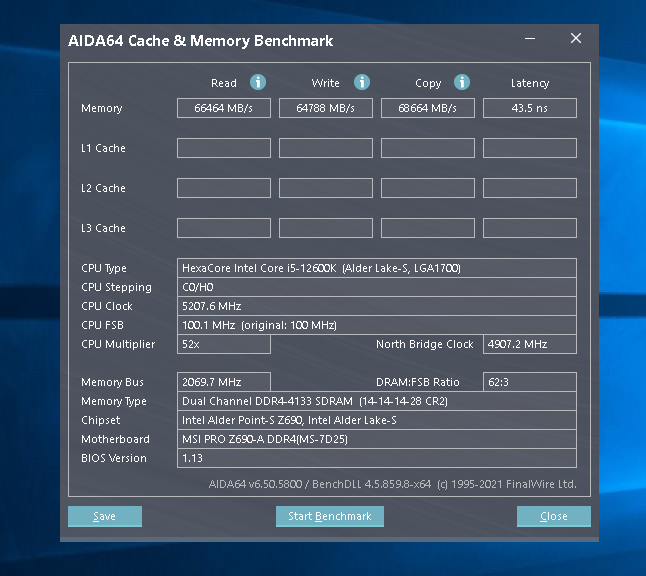This screenshot has width=646, height=576.
Task: Click the empty L2 Cache Latency field
Action: 529,188
